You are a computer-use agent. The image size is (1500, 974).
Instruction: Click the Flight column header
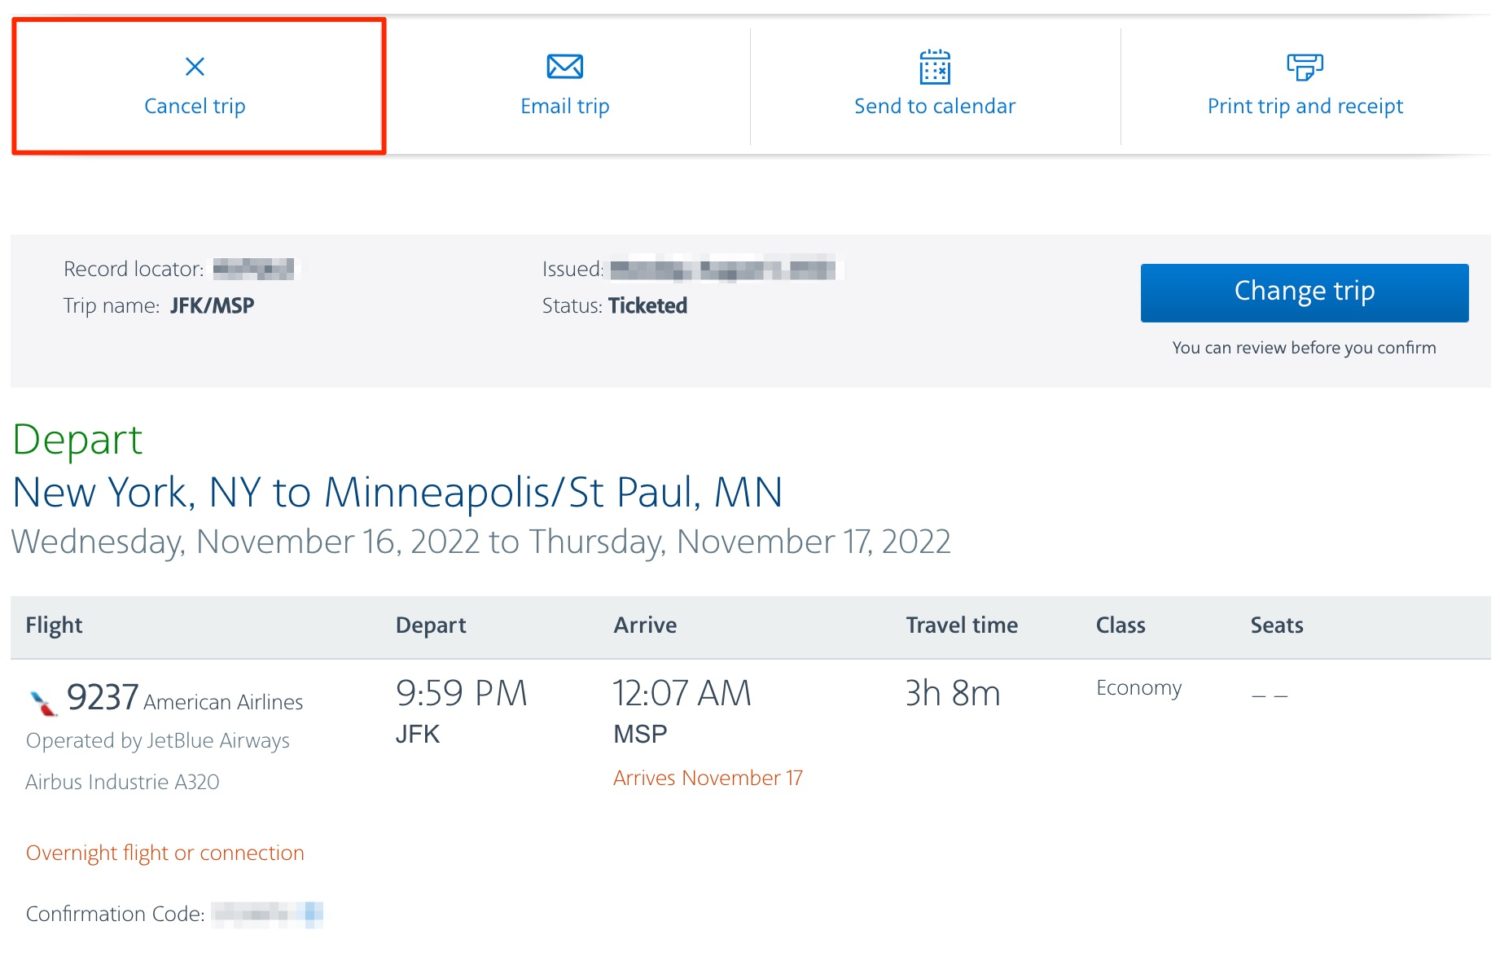(x=53, y=625)
